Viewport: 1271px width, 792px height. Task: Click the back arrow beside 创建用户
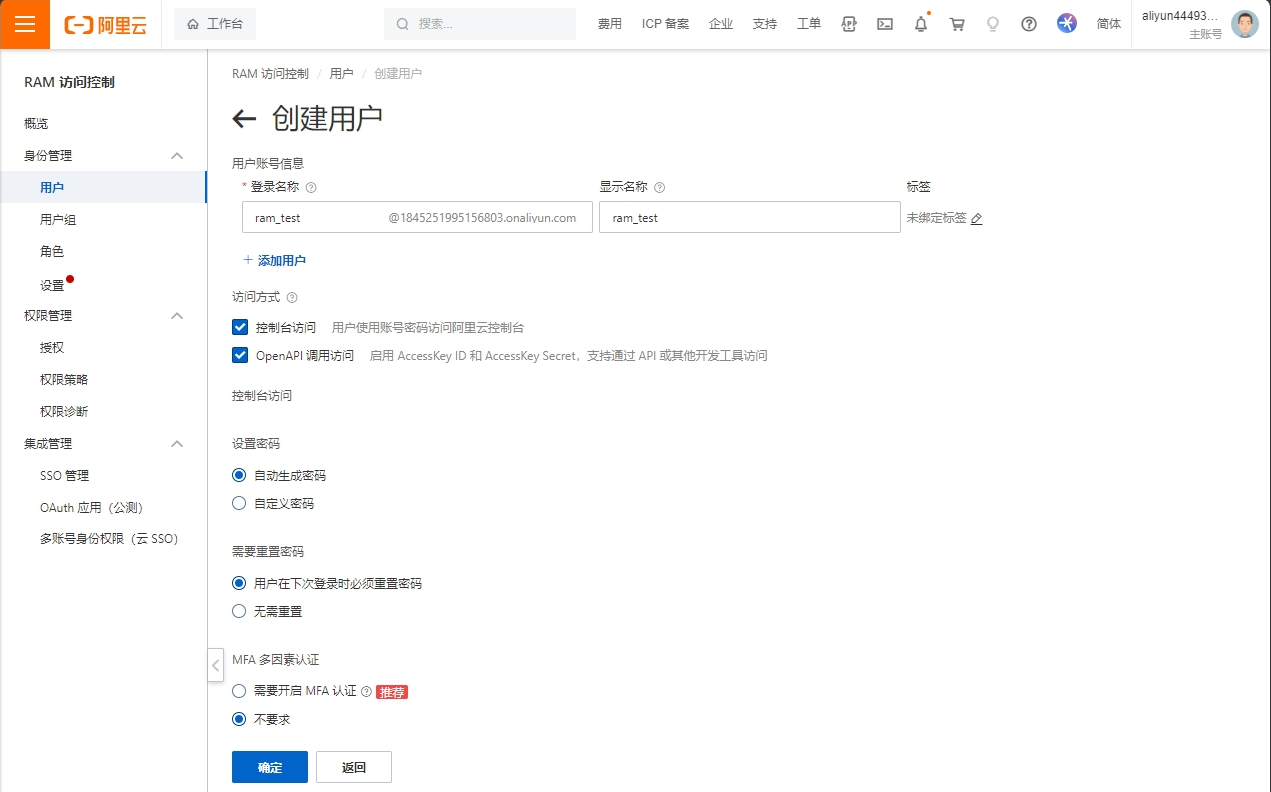[244, 119]
